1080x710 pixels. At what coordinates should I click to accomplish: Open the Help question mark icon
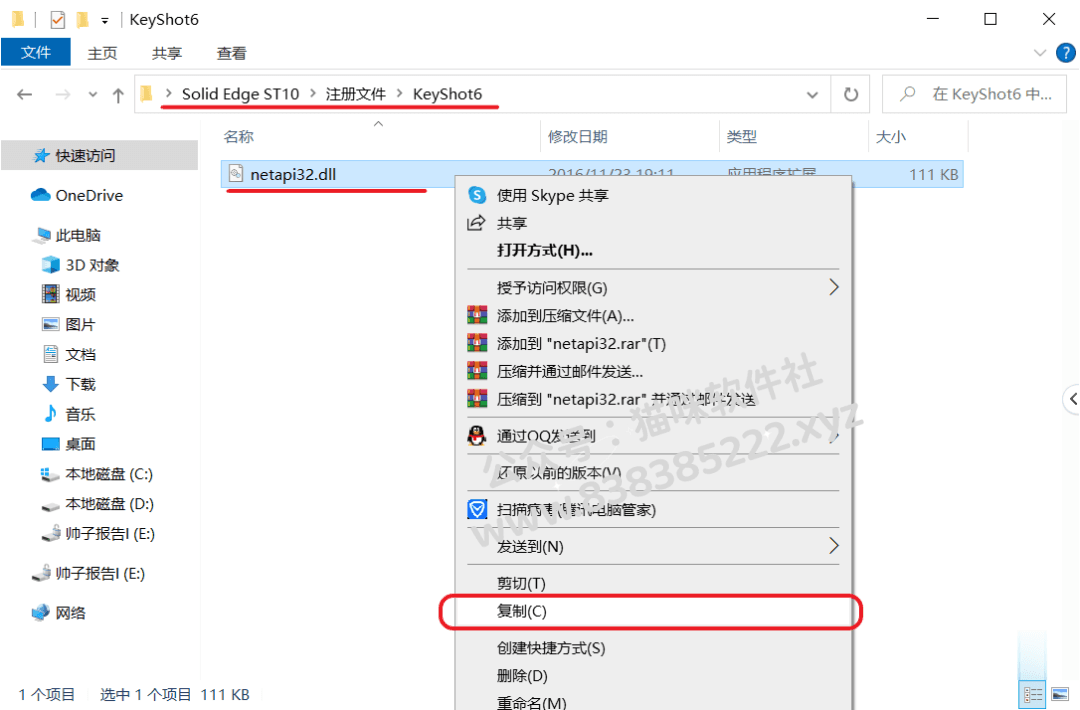pyautogui.click(x=1066, y=53)
